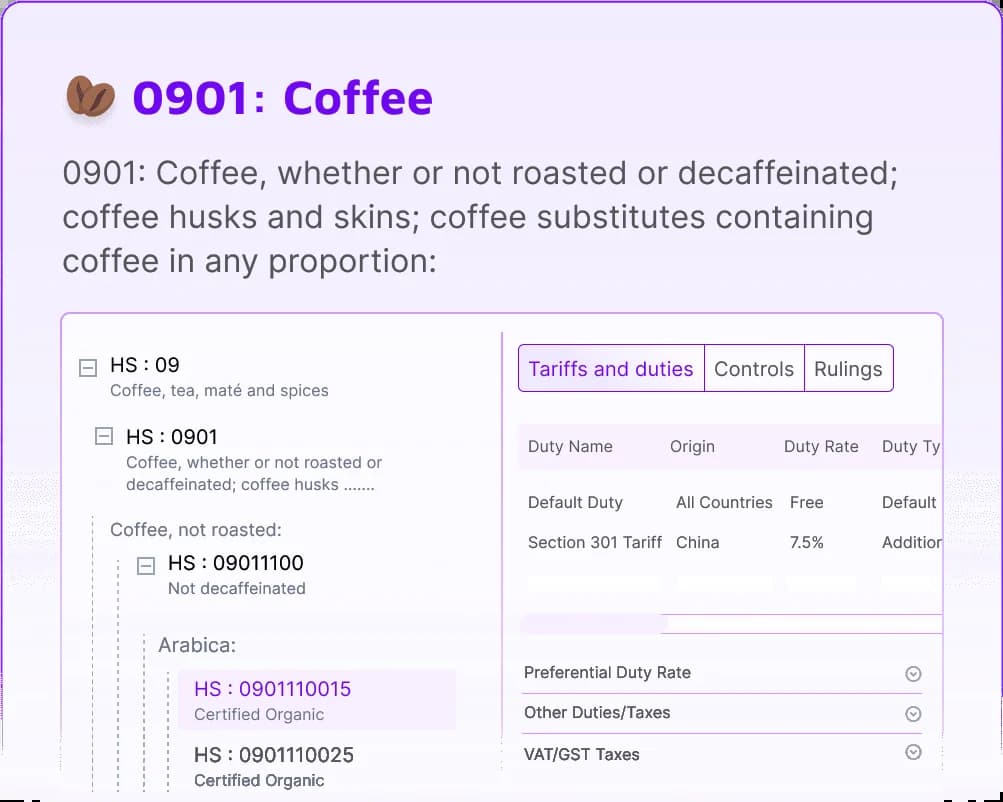Open the Controls tab
The height and width of the screenshot is (802, 1003).
[x=754, y=369]
